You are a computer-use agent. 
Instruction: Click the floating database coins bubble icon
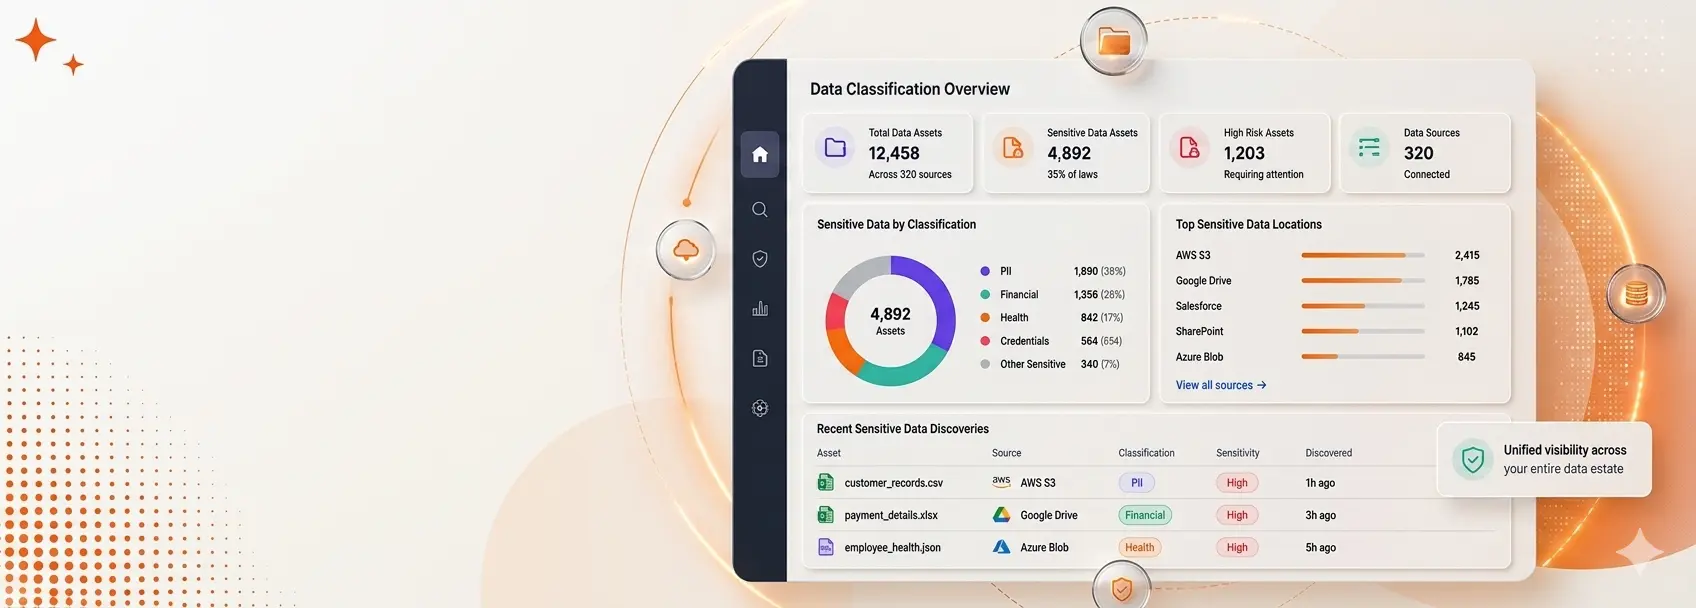coord(1636,294)
